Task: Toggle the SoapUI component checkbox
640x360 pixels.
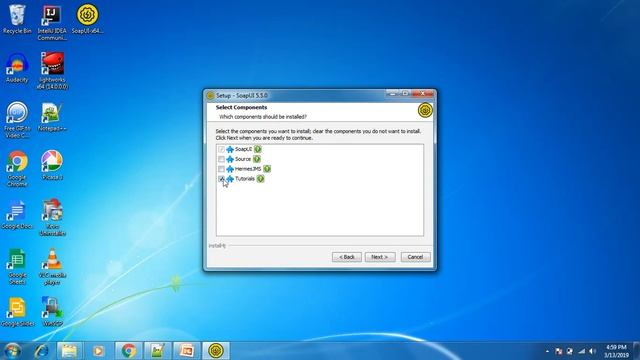Action: pos(221,149)
